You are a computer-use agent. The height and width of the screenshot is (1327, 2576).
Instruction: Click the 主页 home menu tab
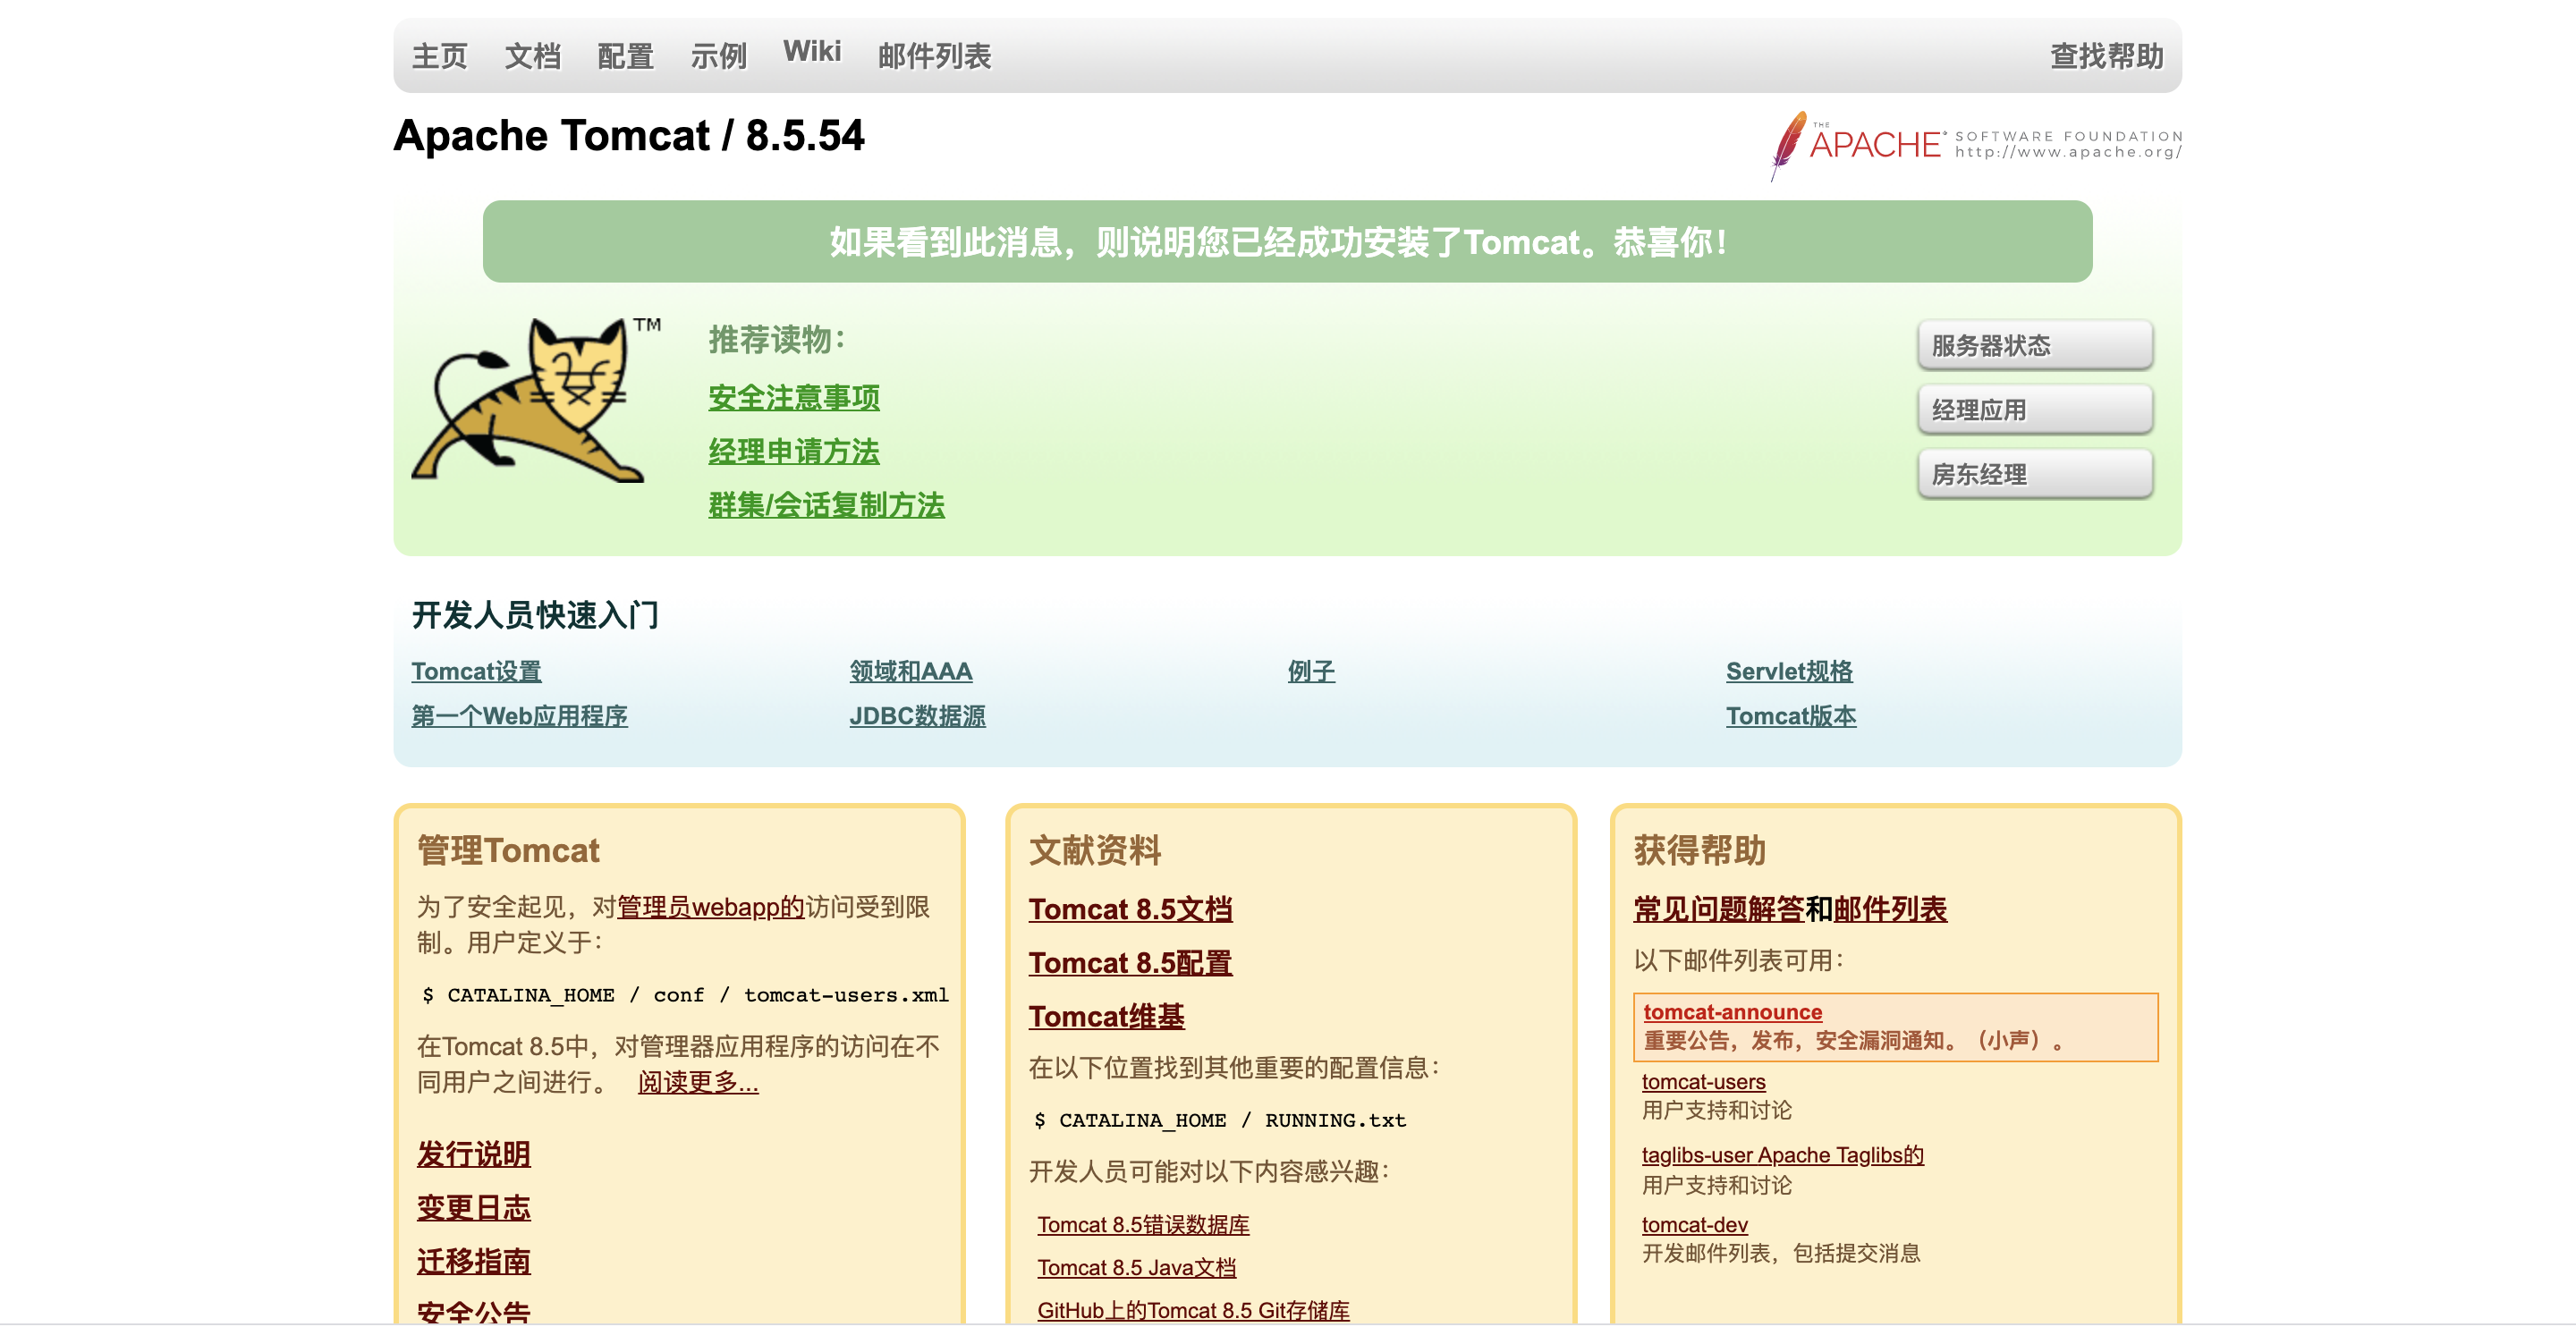pos(438,55)
